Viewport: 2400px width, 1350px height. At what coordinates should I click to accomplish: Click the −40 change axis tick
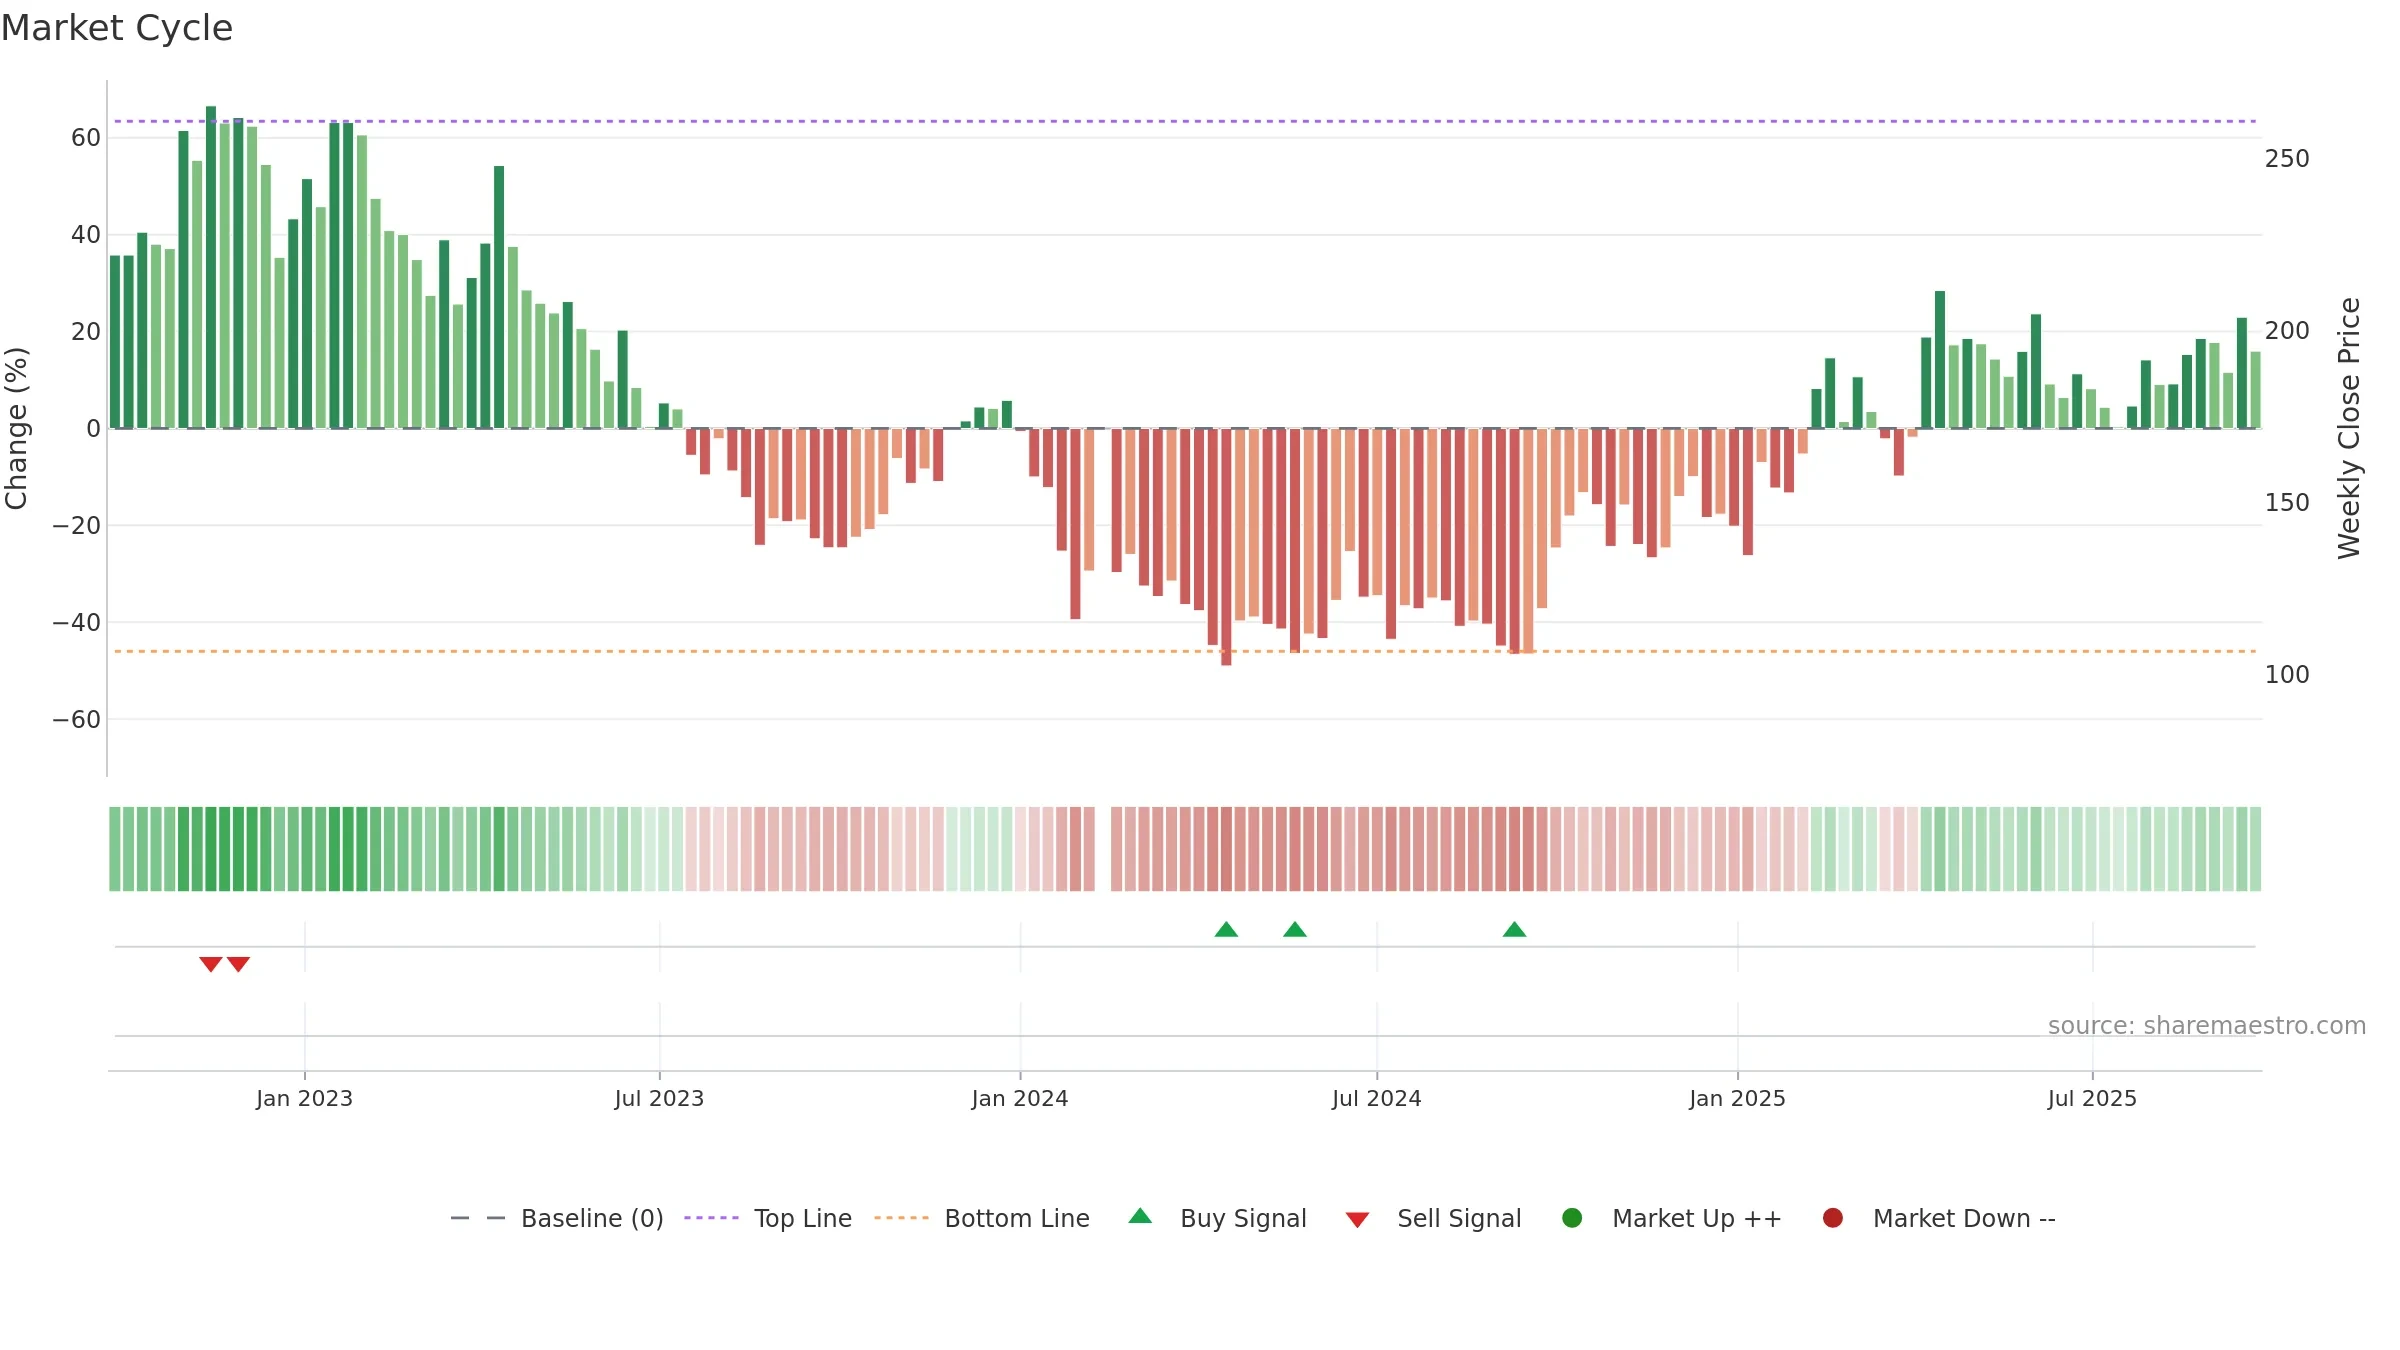pyautogui.click(x=77, y=623)
